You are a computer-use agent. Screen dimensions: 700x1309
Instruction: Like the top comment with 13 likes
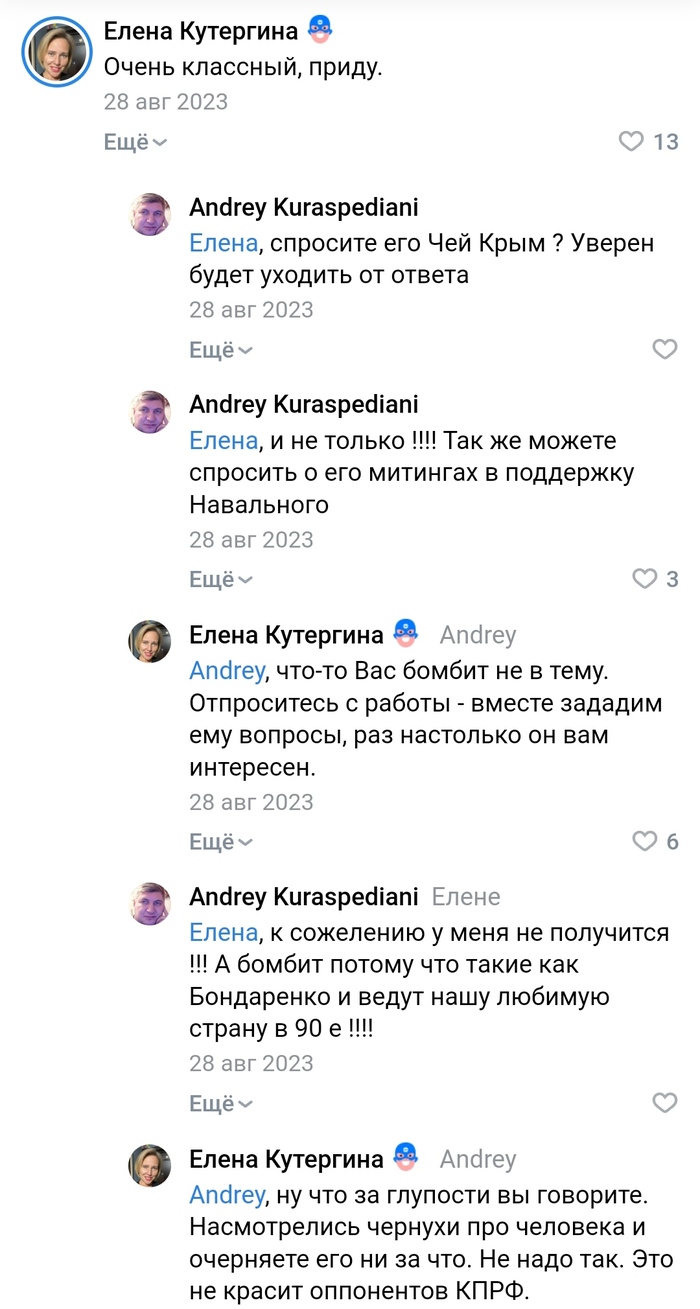pyautogui.click(x=631, y=142)
